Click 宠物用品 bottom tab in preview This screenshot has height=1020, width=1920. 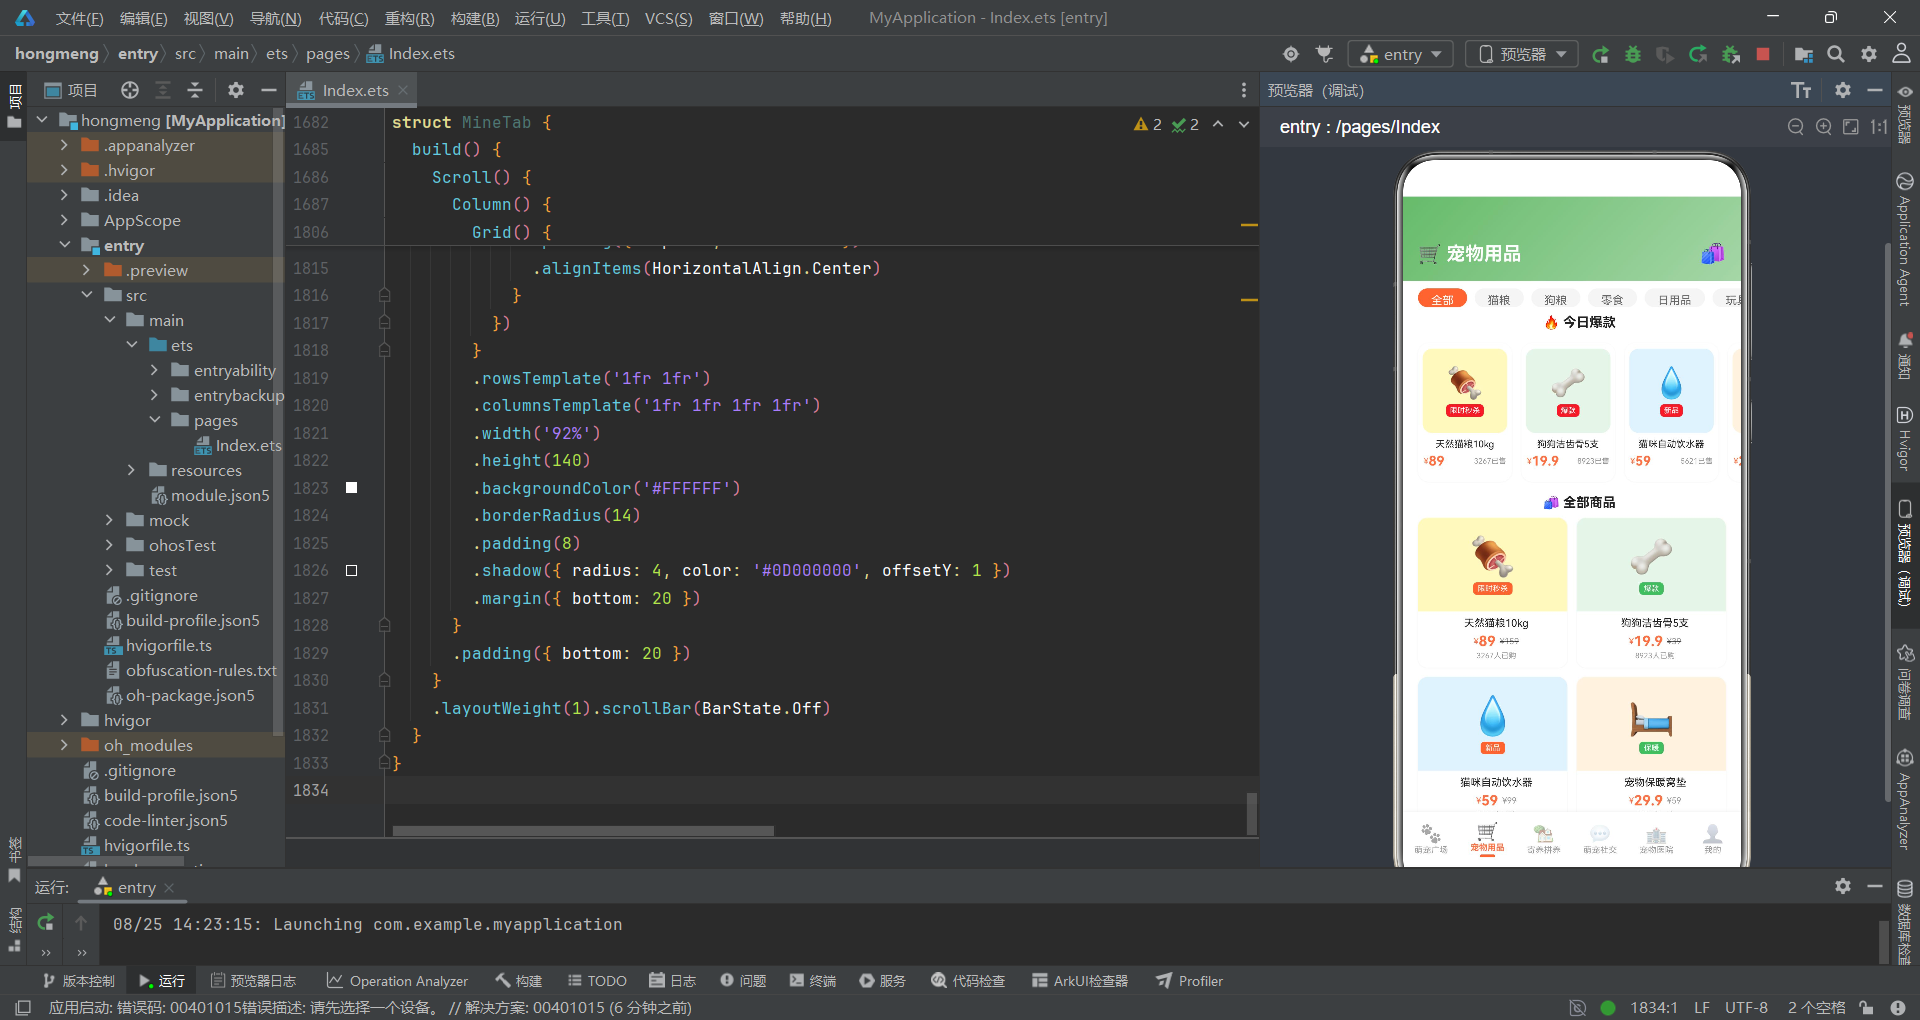(x=1487, y=838)
